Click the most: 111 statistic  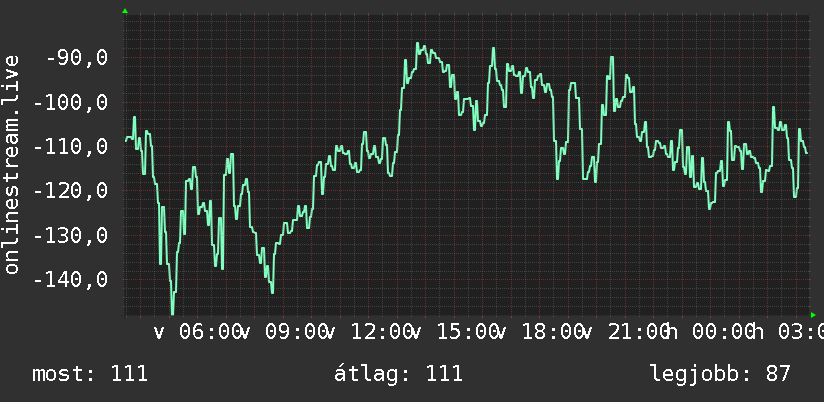pos(90,374)
